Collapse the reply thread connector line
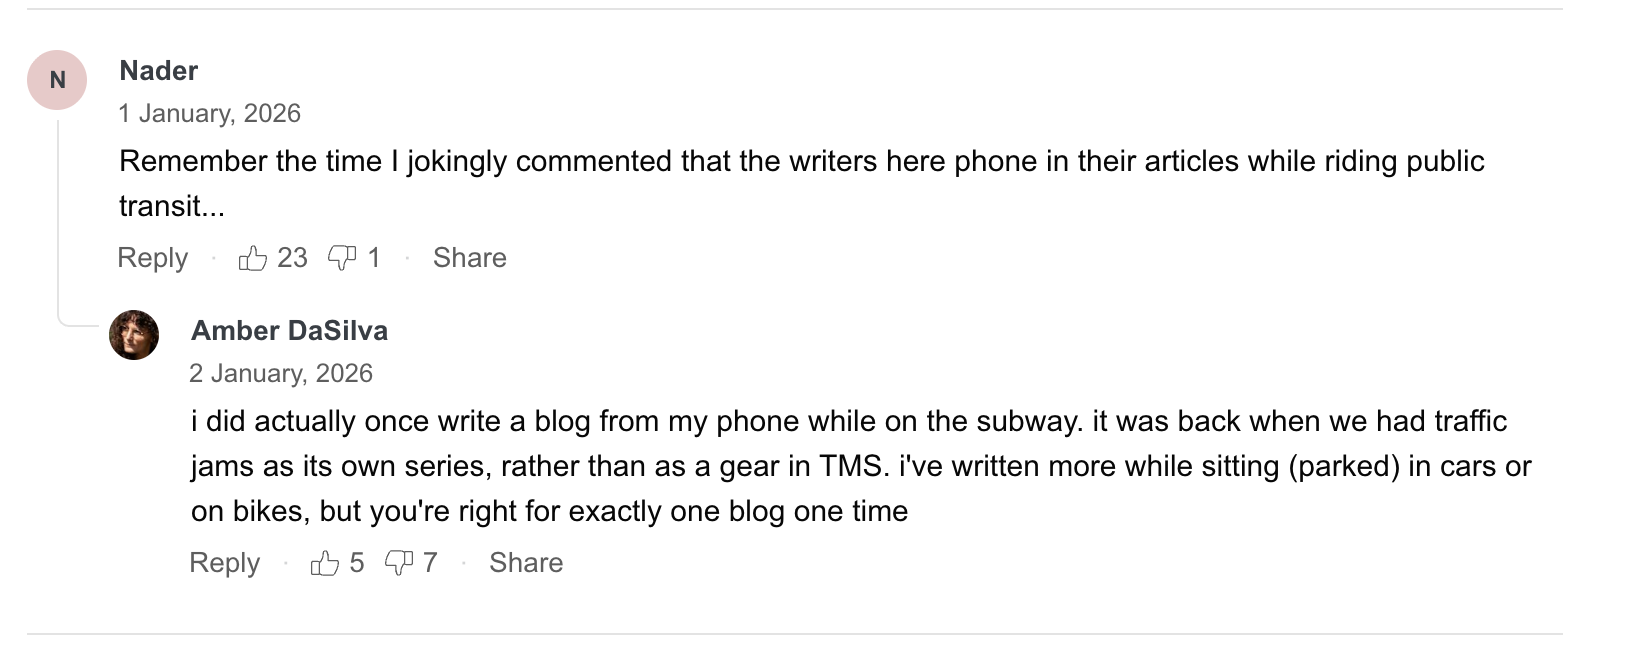 (58, 220)
